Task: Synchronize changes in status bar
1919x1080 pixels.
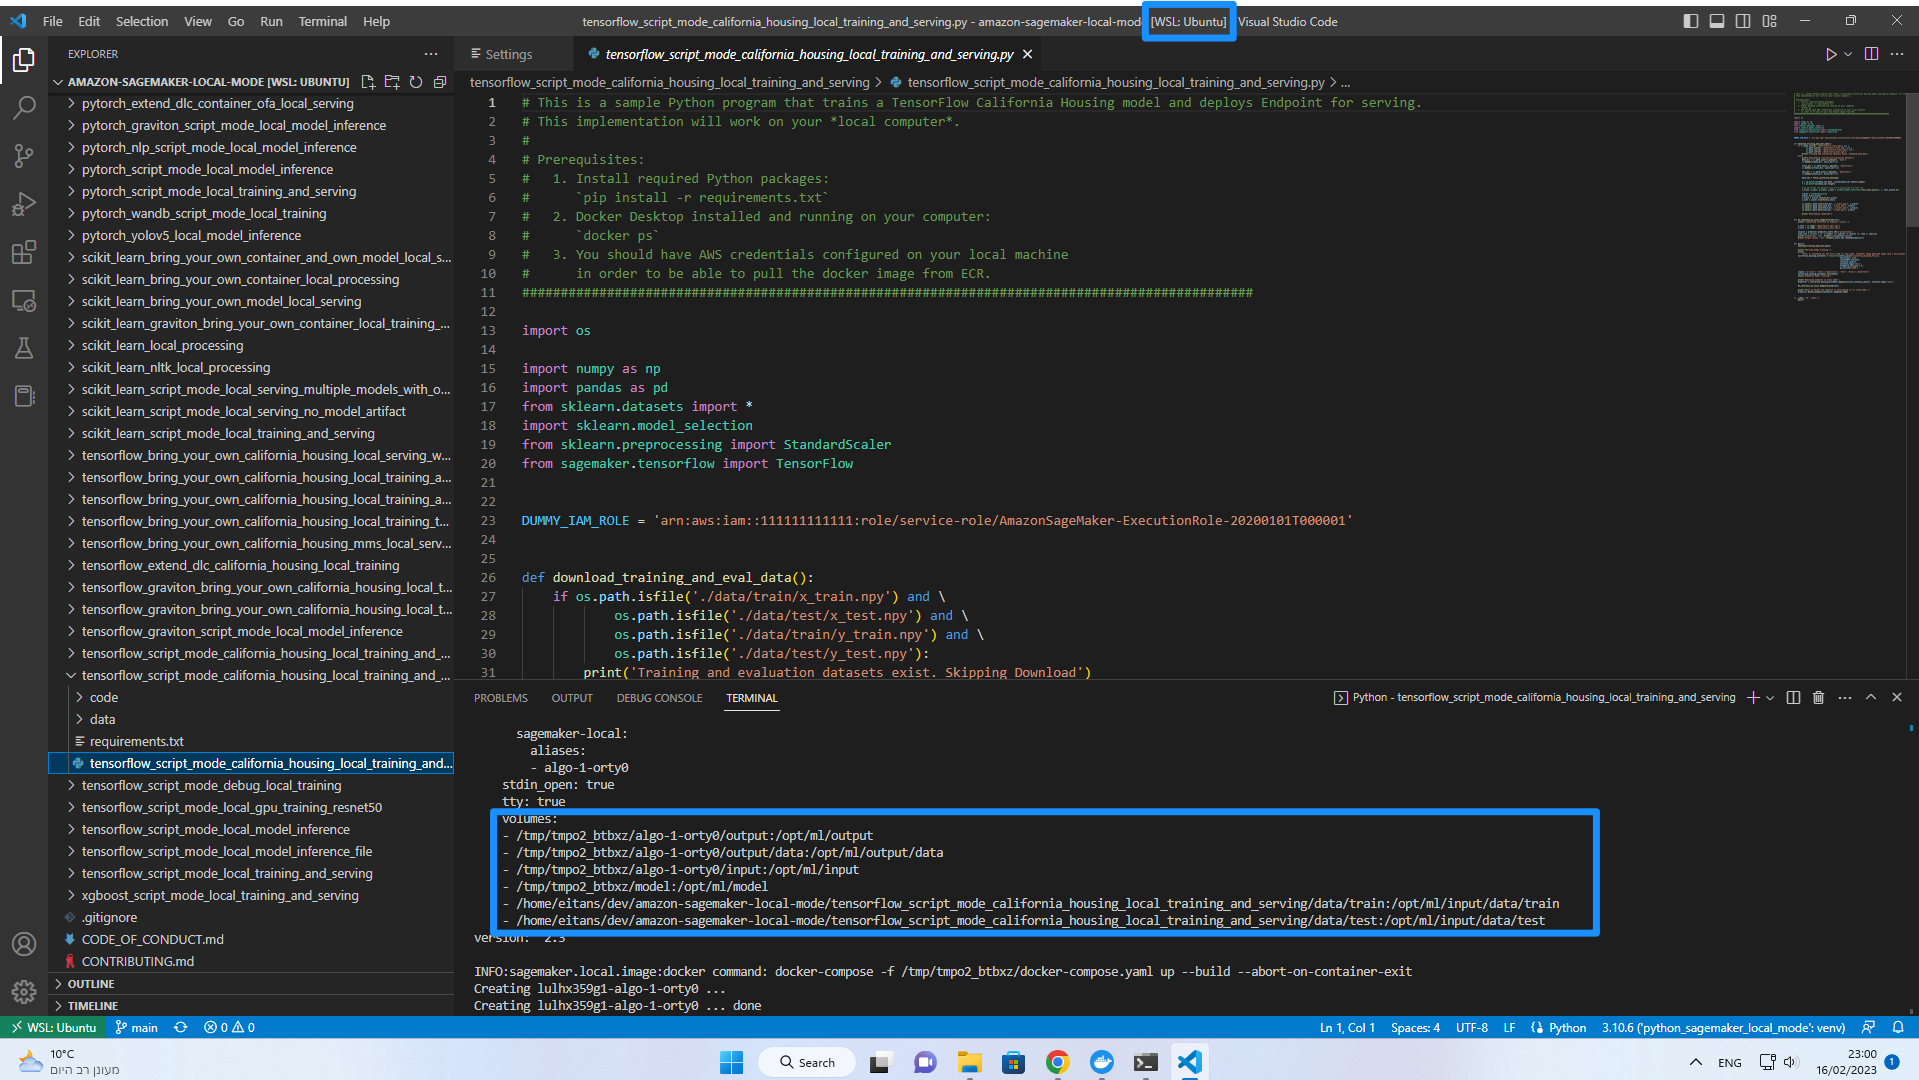Action: point(180,1027)
